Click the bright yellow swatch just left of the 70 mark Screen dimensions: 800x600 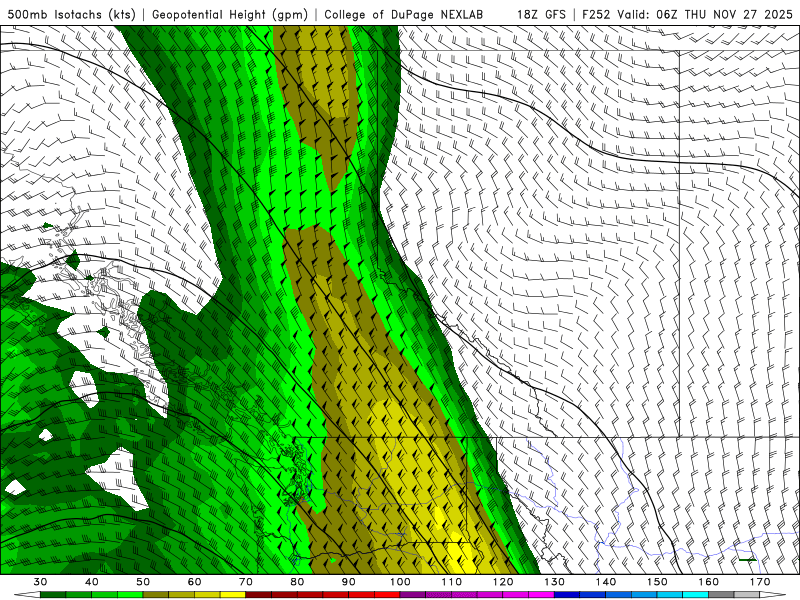[233, 595]
